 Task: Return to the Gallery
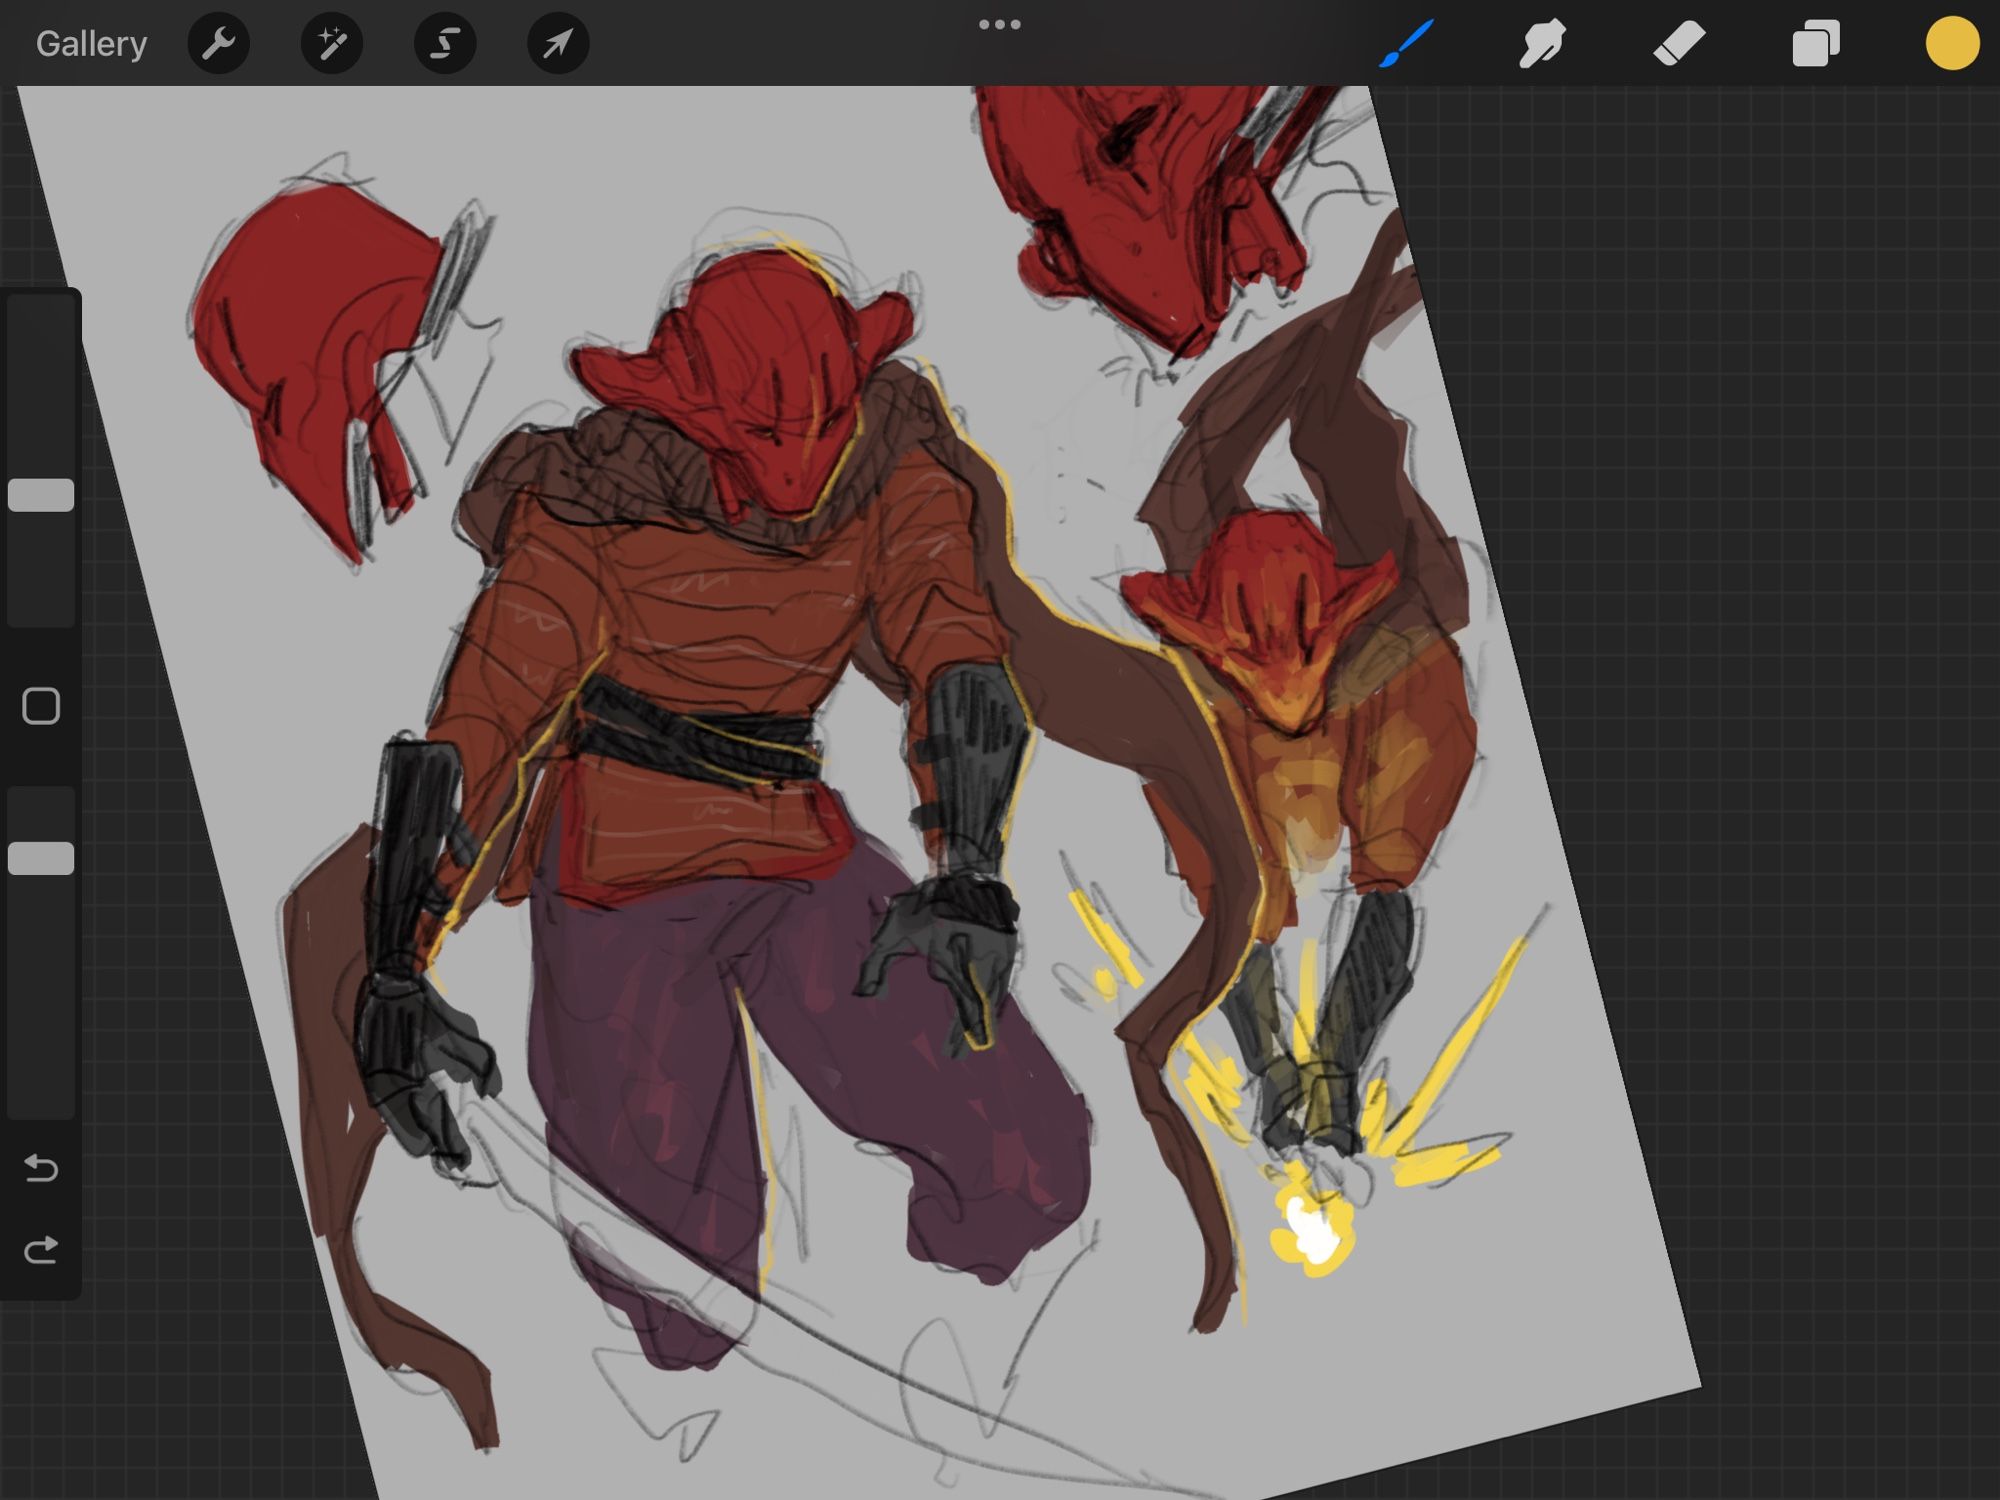point(91,44)
